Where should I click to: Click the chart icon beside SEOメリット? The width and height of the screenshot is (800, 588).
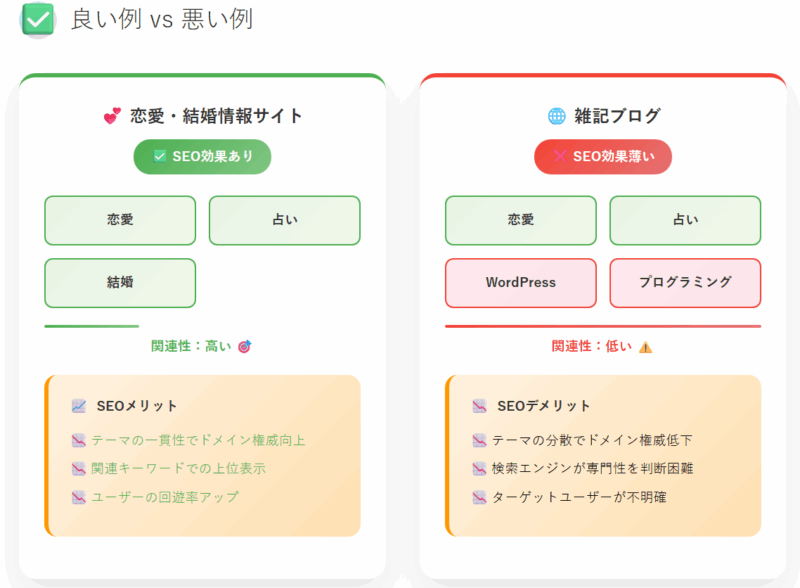pos(79,406)
